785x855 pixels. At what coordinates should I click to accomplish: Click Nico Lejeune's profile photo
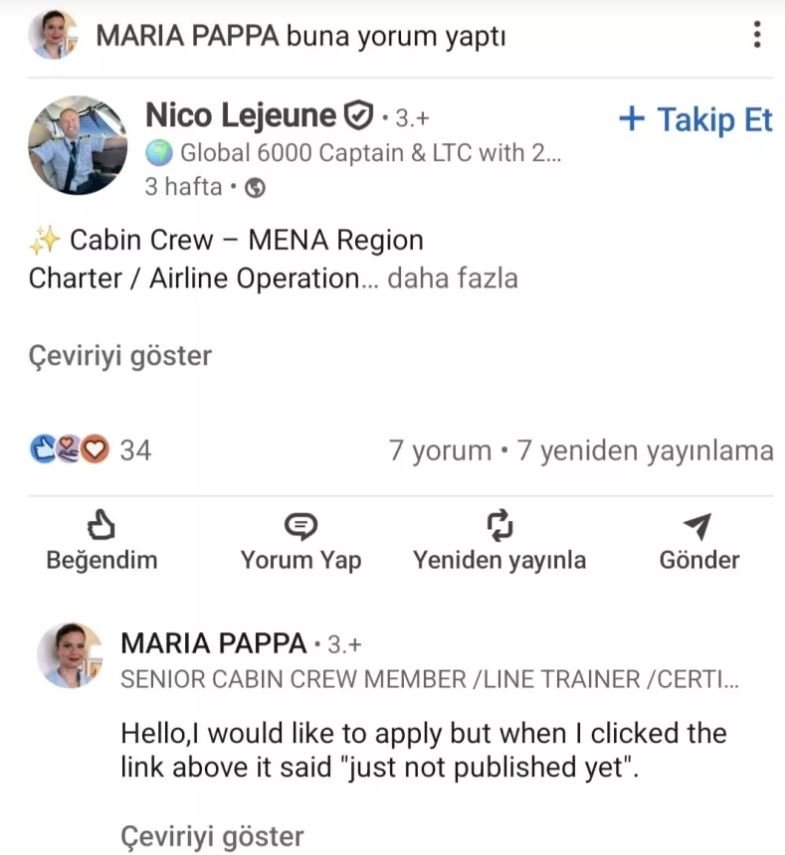[77, 144]
